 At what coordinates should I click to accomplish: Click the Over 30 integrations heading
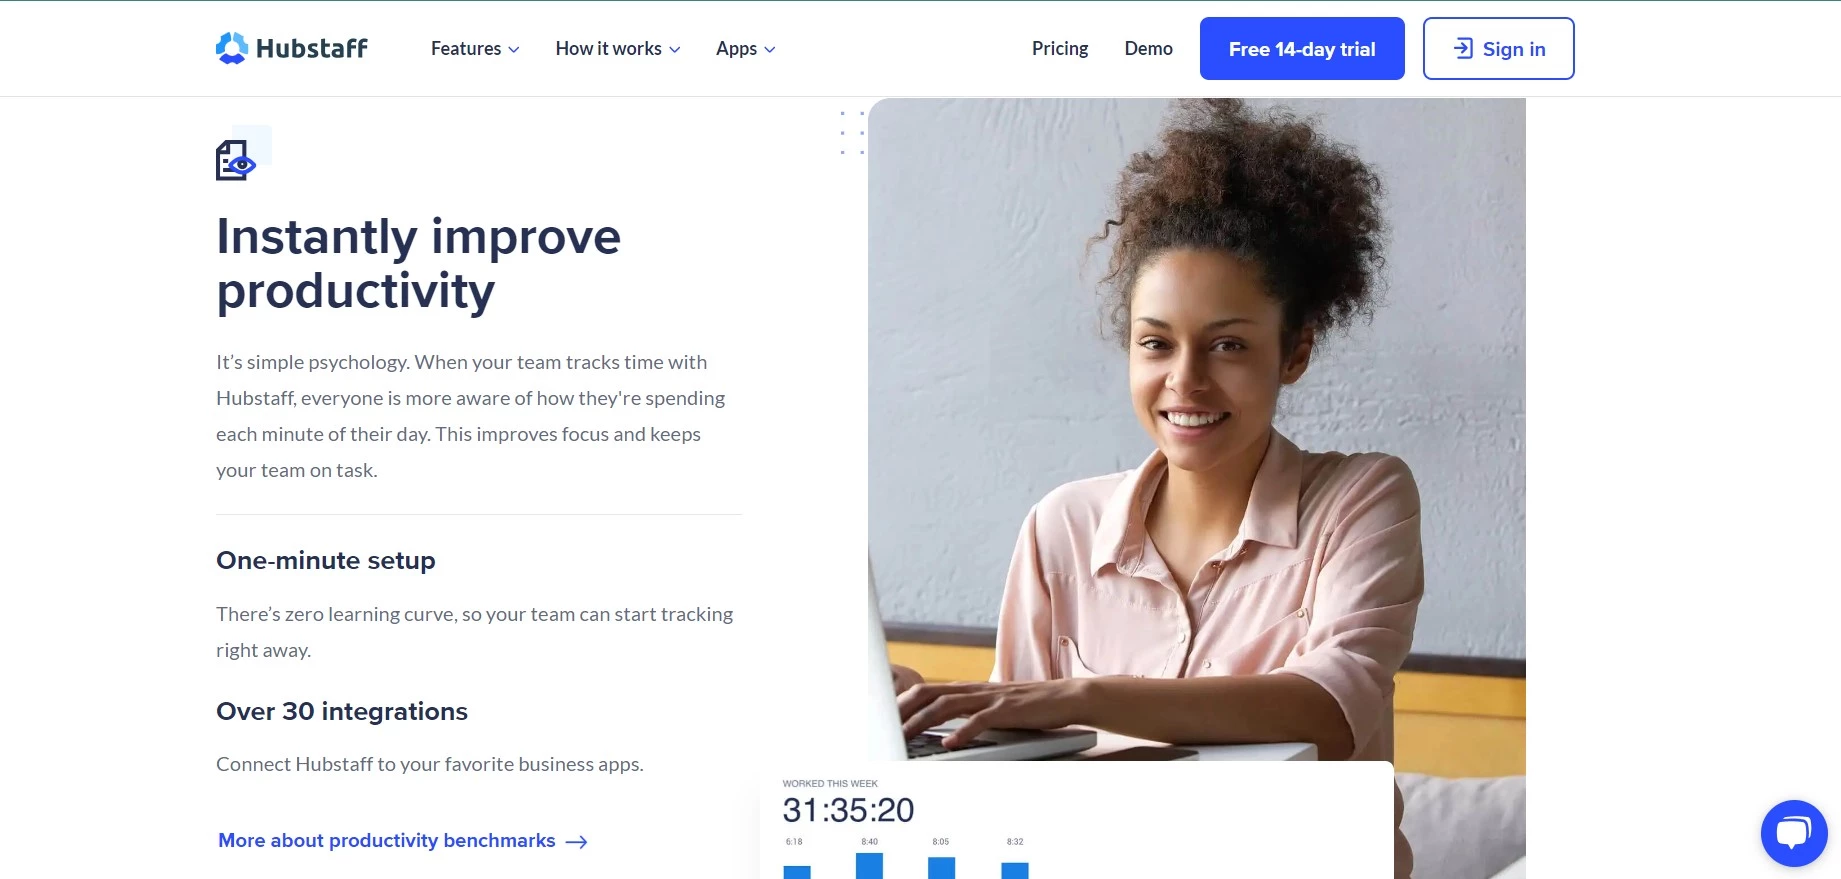click(x=342, y=711)
